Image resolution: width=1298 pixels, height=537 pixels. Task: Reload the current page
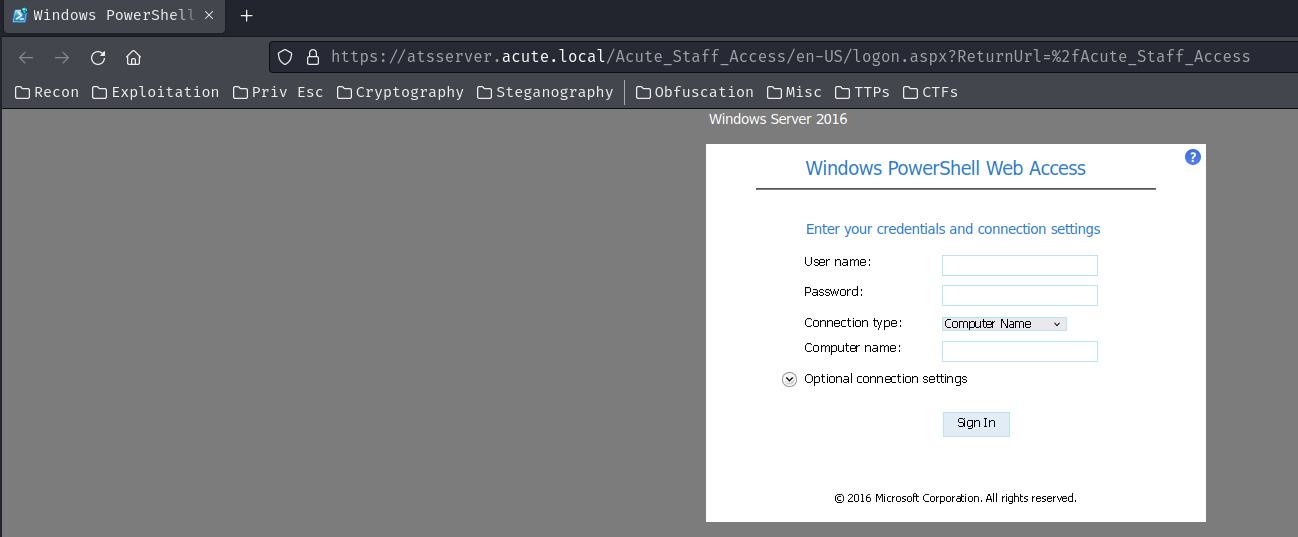coord(98,57)
